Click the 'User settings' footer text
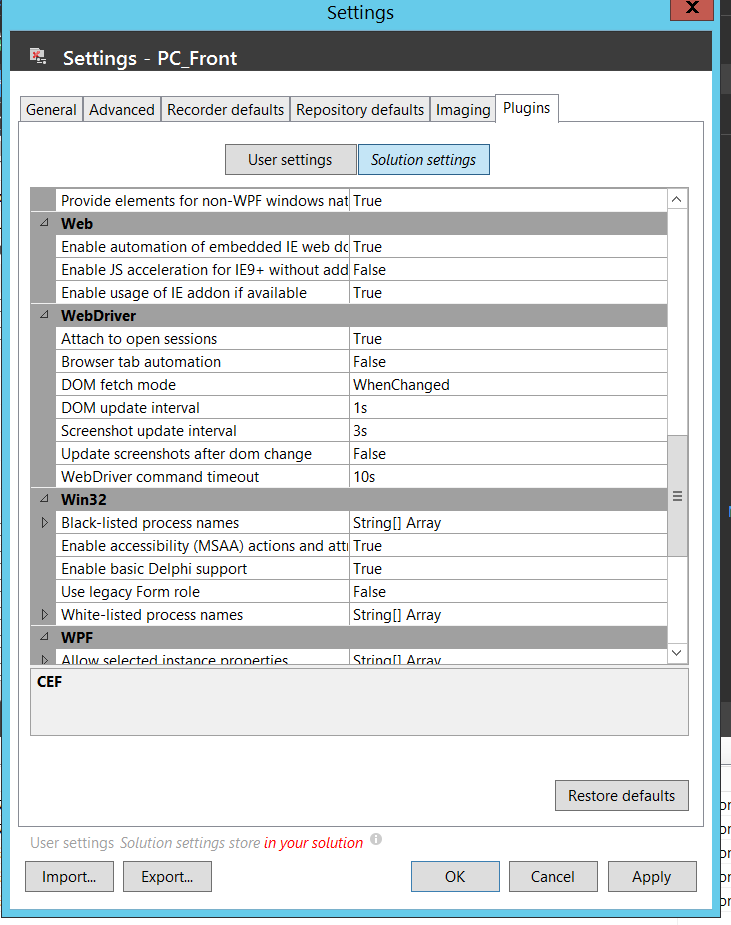This screenshot has height=925, width=731. click(x=72, y=843)
